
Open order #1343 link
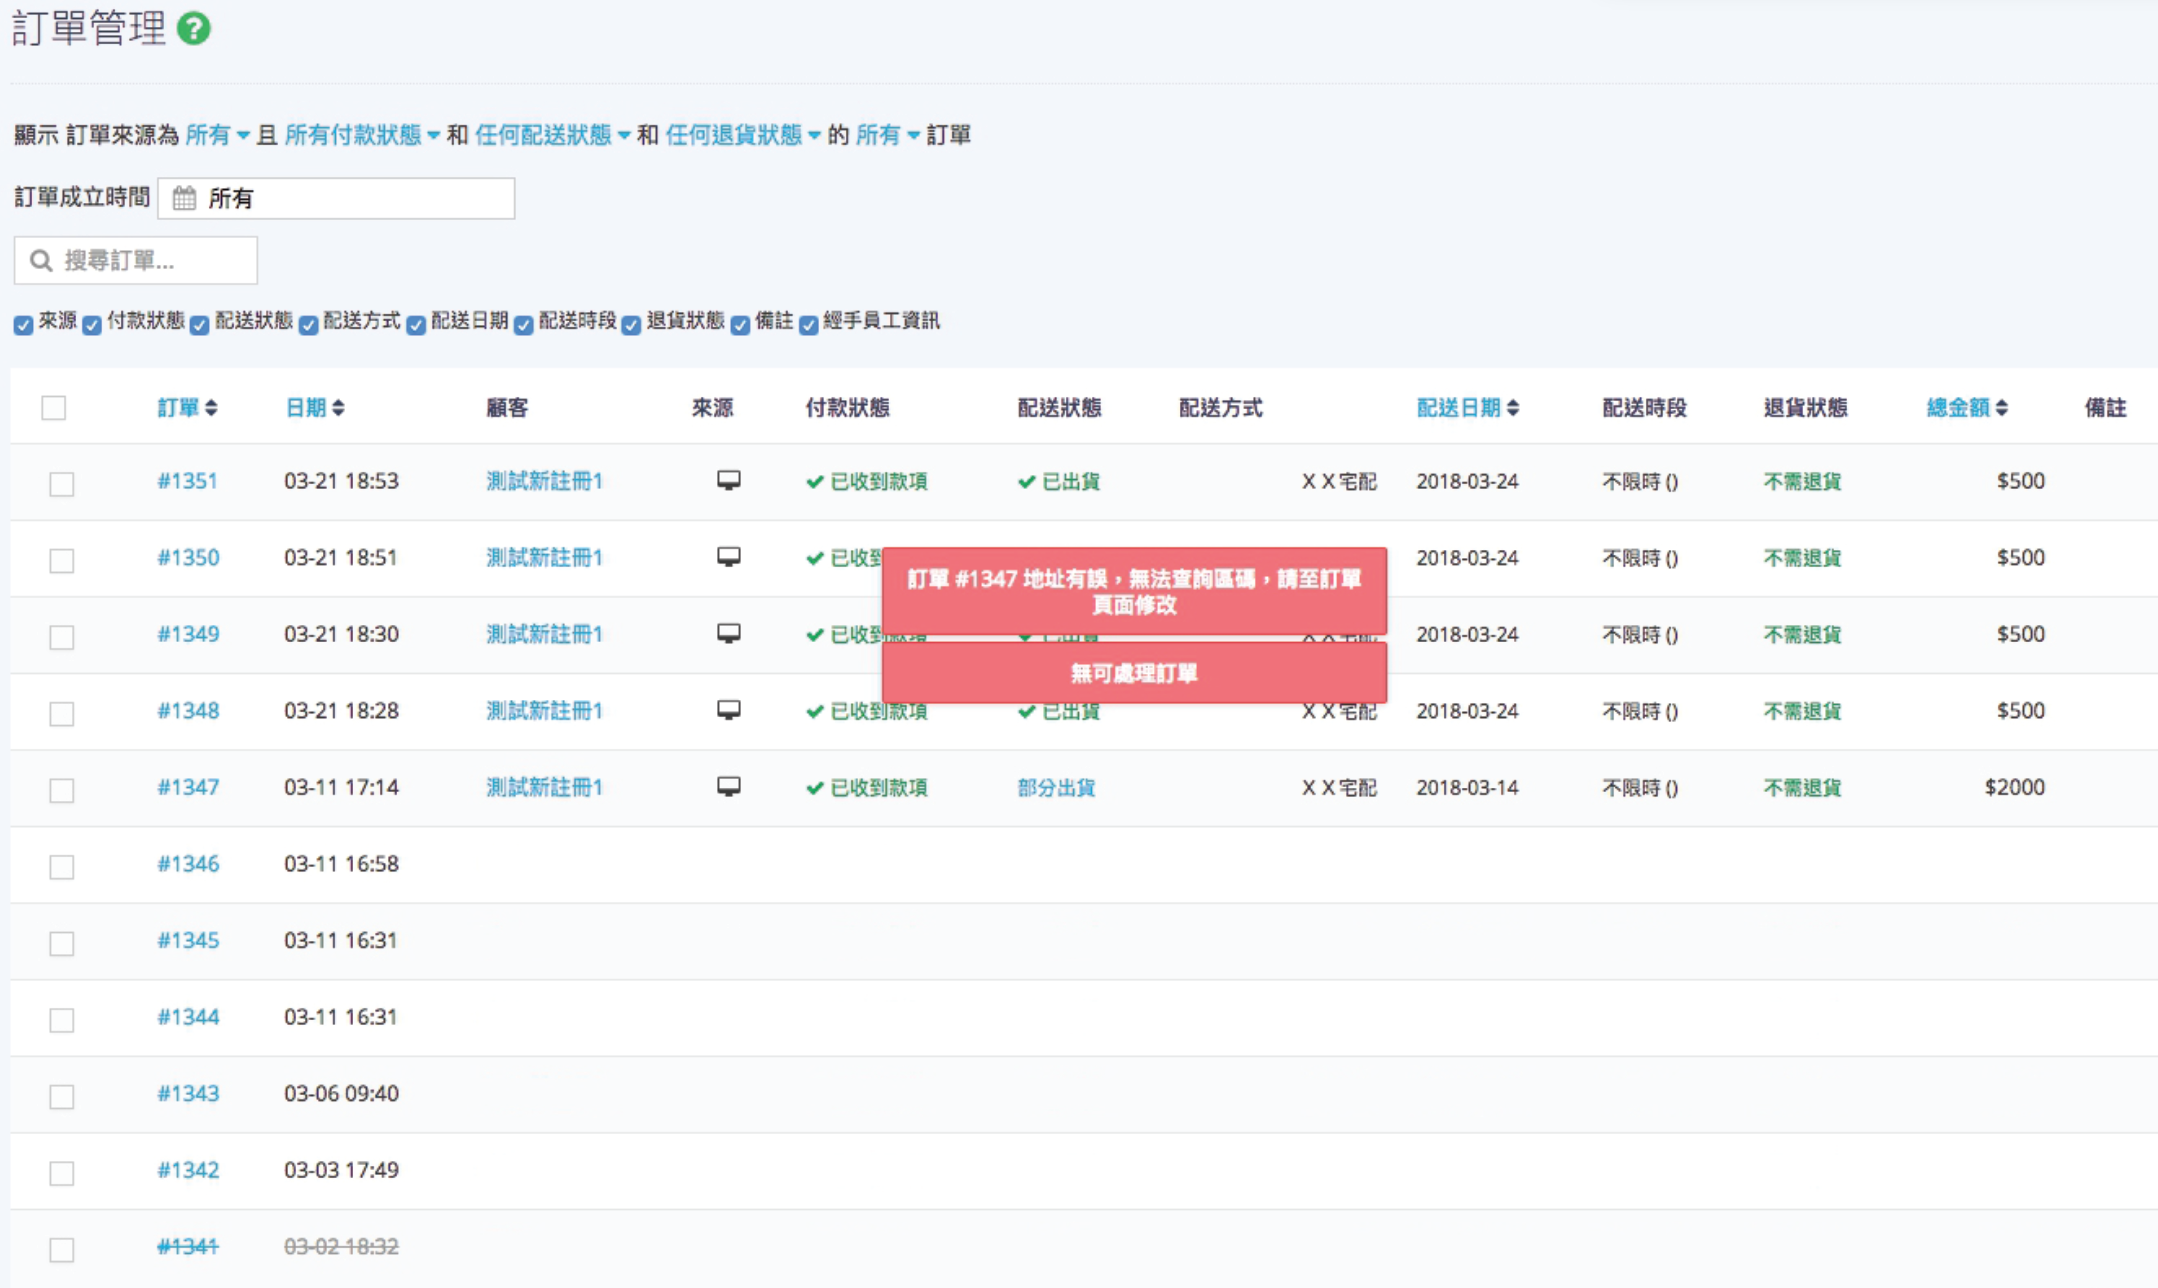tap(188, 1093)
